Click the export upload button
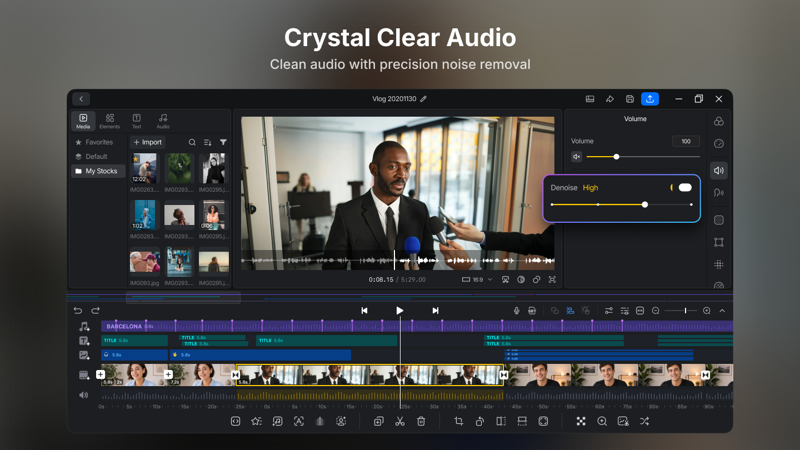The width and height of the screenshot is (800, 450). pyautogui.click(x=649, y=99)
